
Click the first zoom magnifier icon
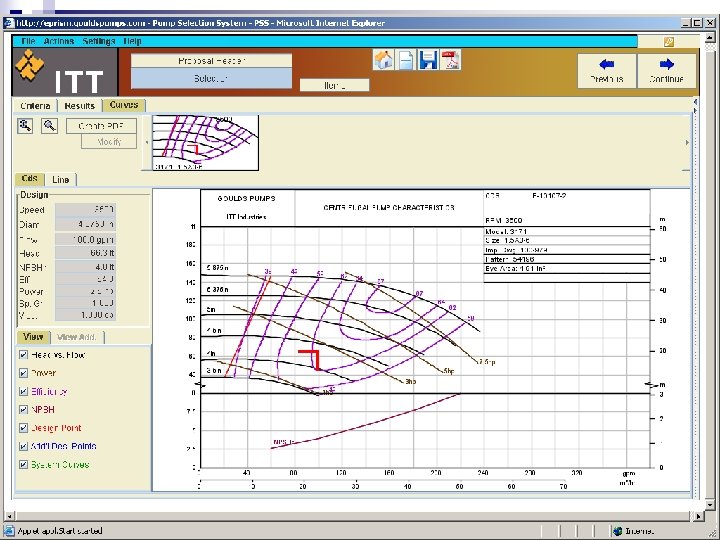click(25, 125)
